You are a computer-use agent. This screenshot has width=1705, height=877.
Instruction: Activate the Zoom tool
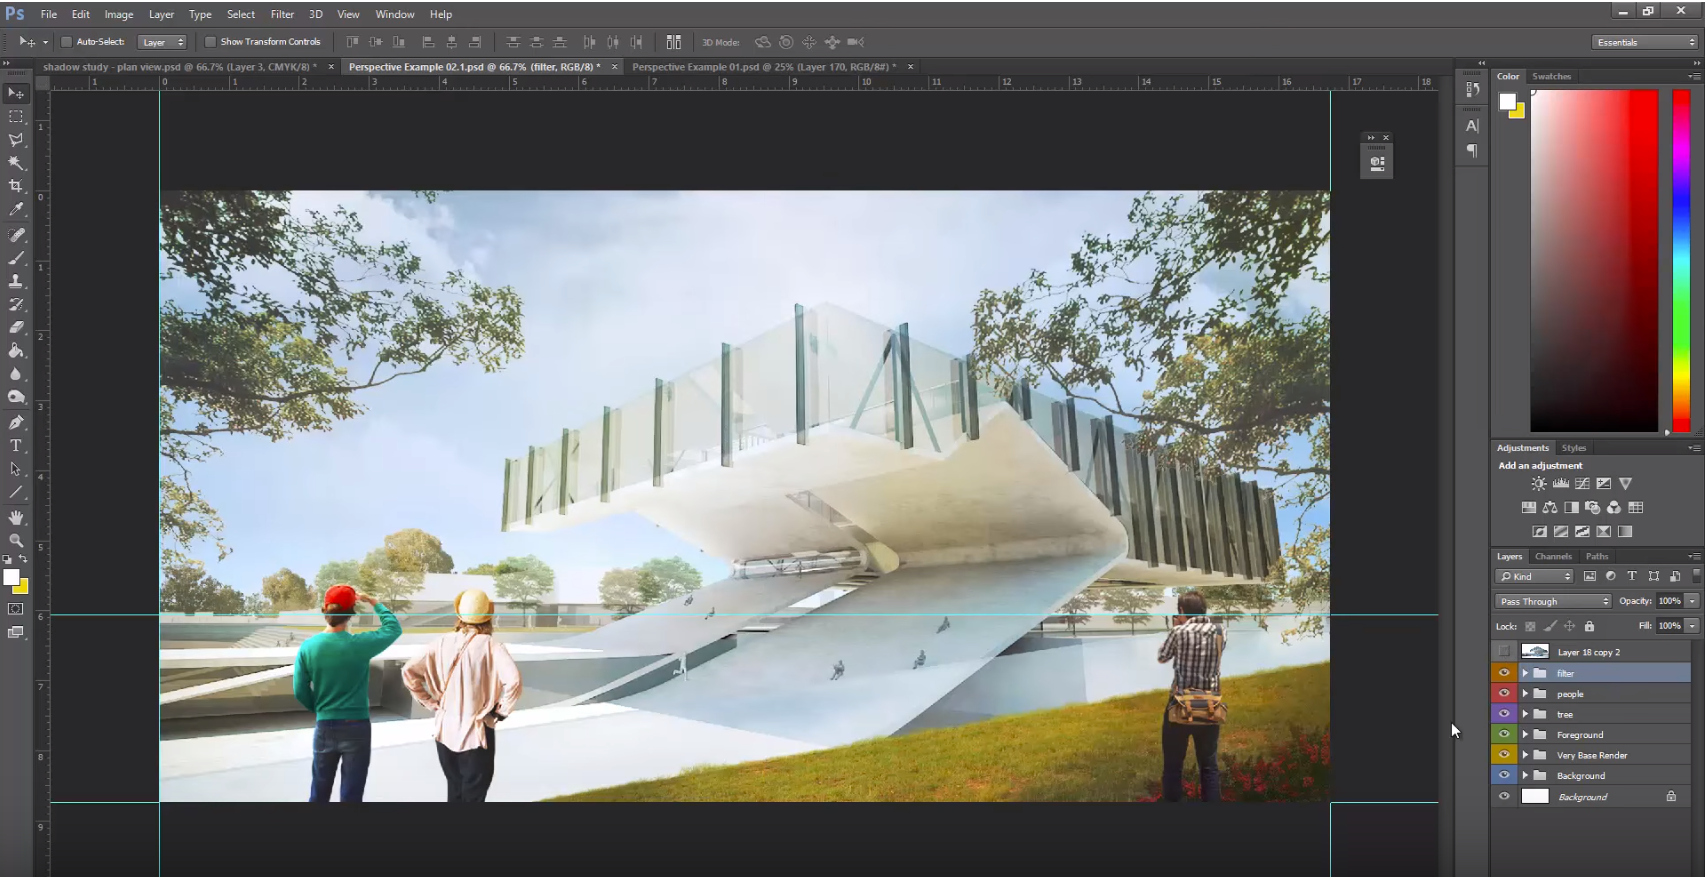click(x=16, y=540)
